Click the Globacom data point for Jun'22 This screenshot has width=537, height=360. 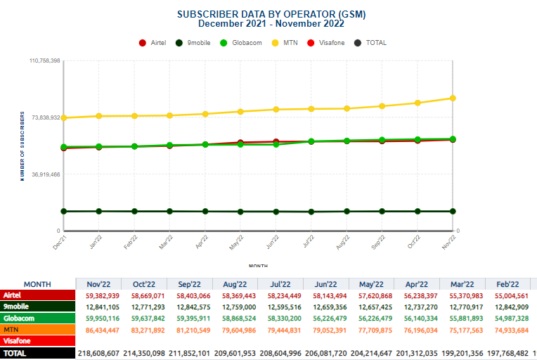[x=276, y=145]
